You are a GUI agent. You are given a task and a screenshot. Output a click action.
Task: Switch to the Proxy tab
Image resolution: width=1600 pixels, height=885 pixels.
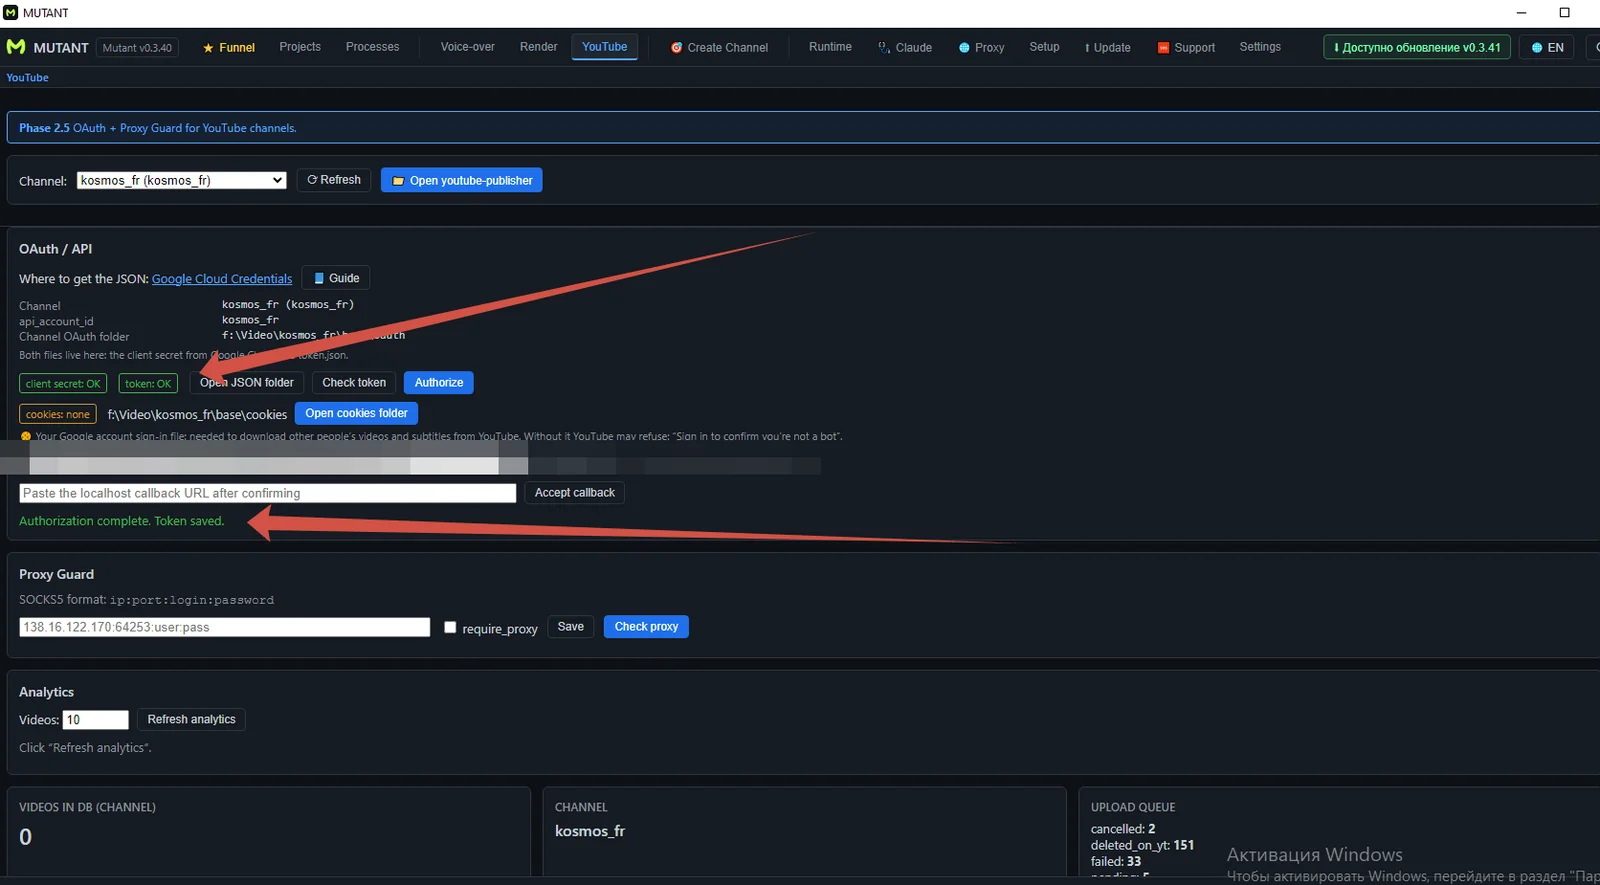tap(982, 48)
